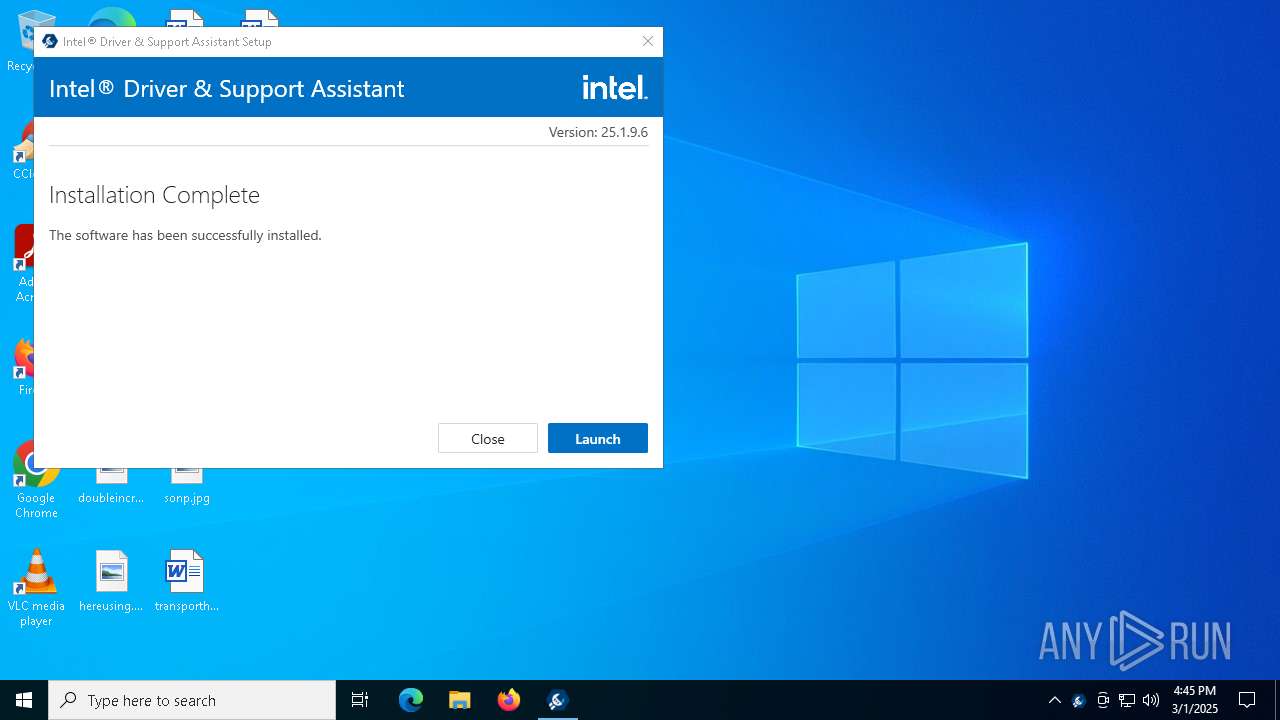The width and height of the screenshot is (1280, 720).
Task: Click the taskbar search box
Action: [x=192, y=700]
